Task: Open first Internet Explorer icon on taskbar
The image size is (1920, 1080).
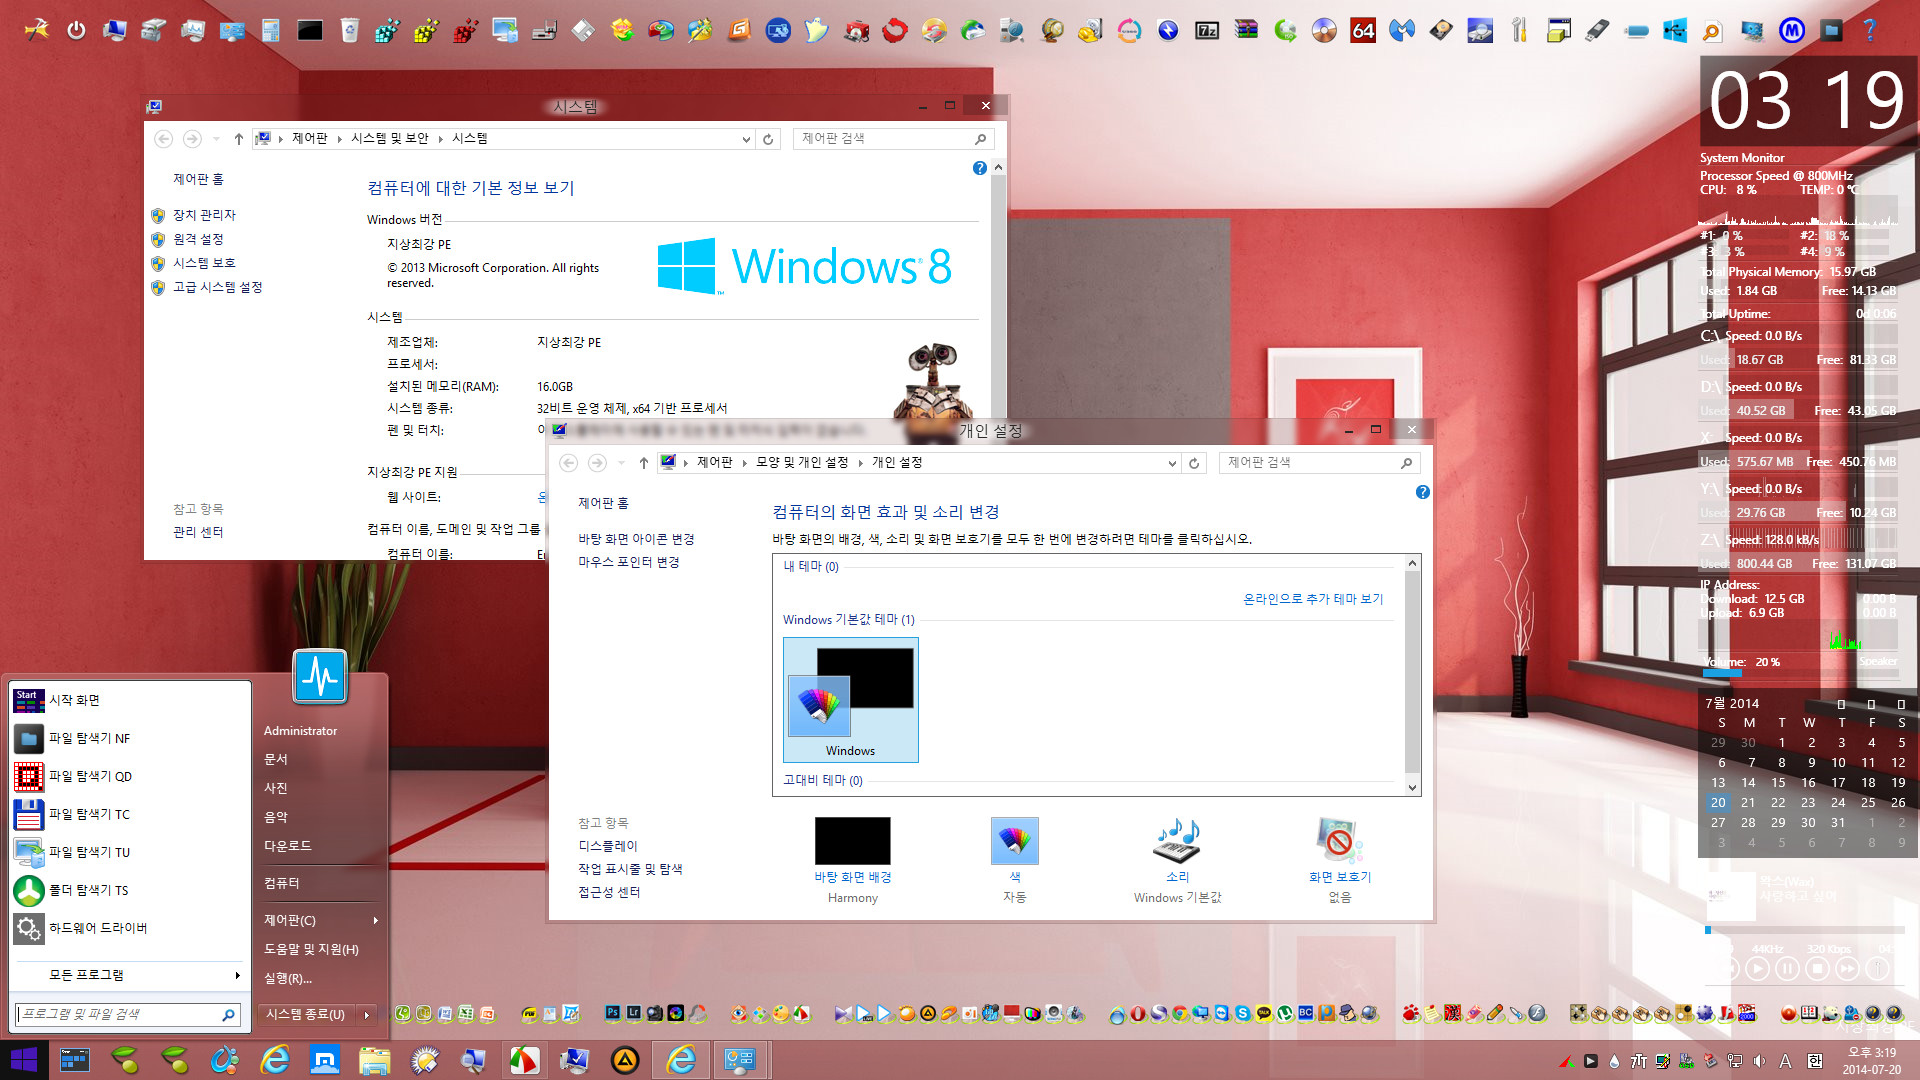Action: point(275,1059)
